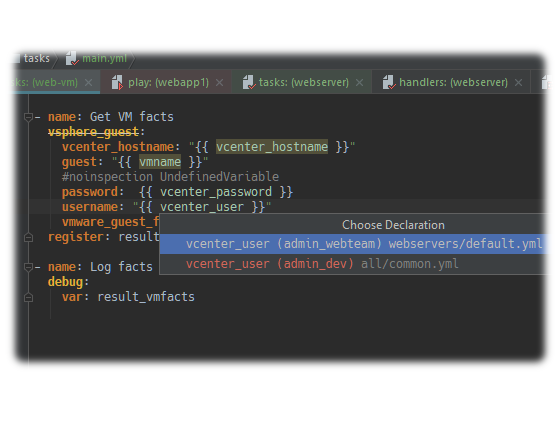560x440 pixels.
Task: Click the main.yml file icon in breadcrumb
Action: tap(72, 58)
